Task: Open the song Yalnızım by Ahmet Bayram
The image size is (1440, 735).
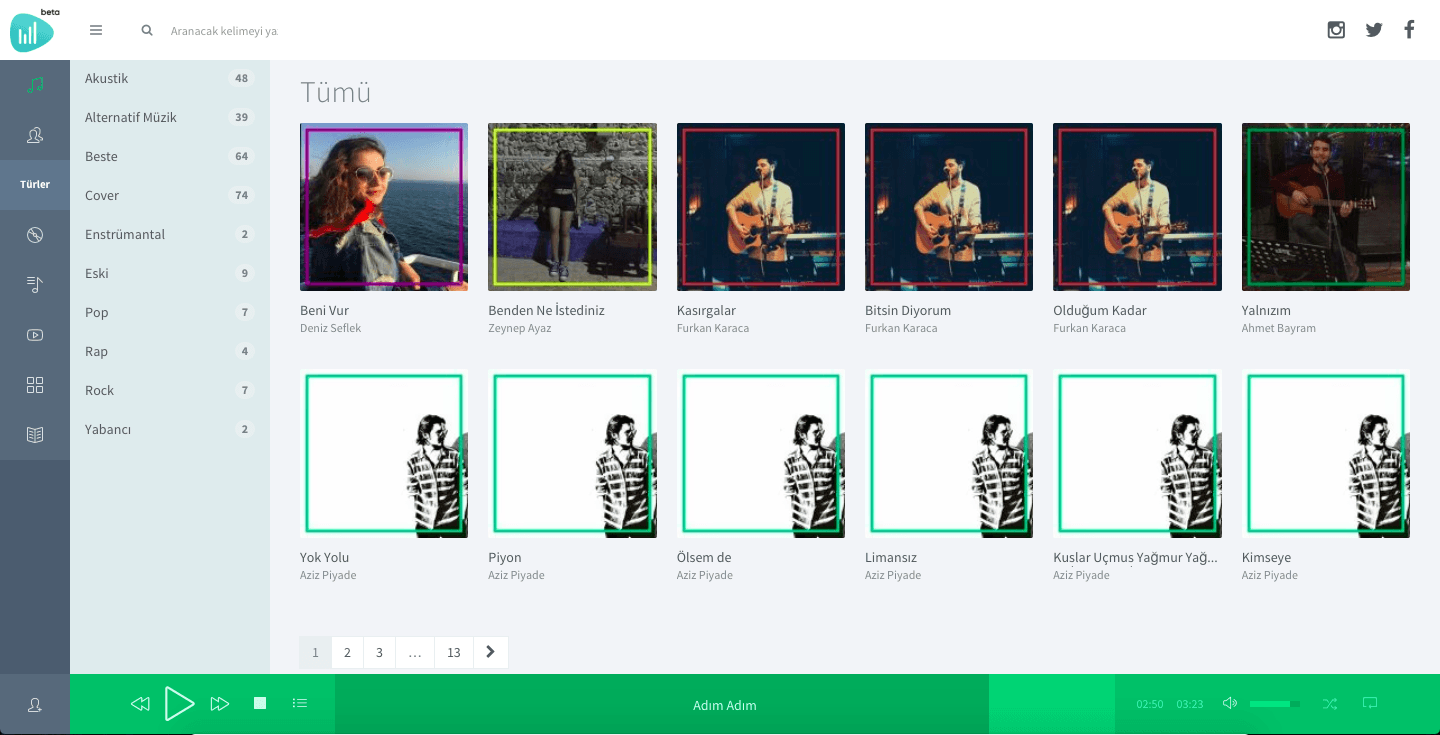Action: [1325, 207]
